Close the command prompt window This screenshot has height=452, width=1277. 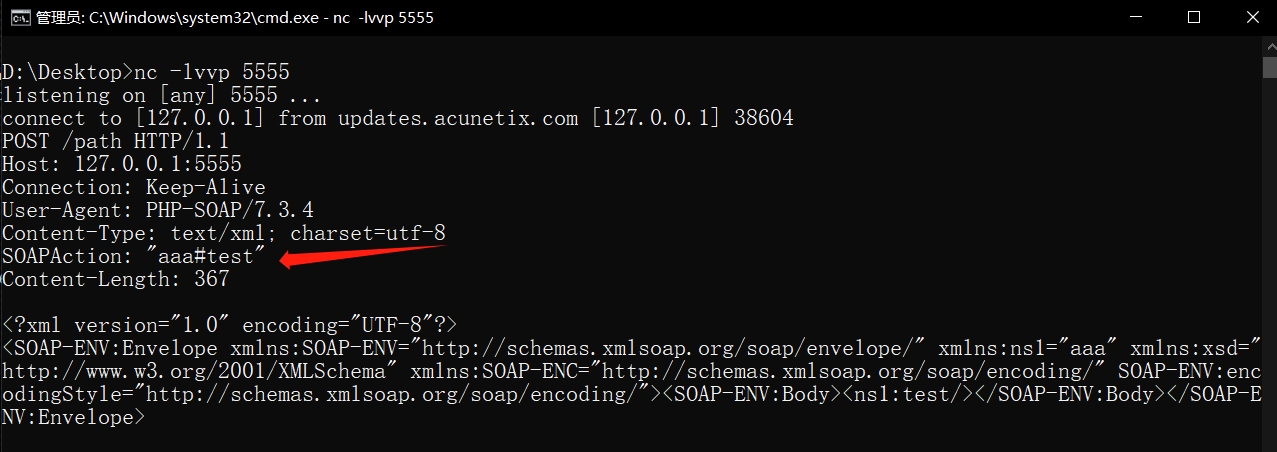pos(1252,17)
